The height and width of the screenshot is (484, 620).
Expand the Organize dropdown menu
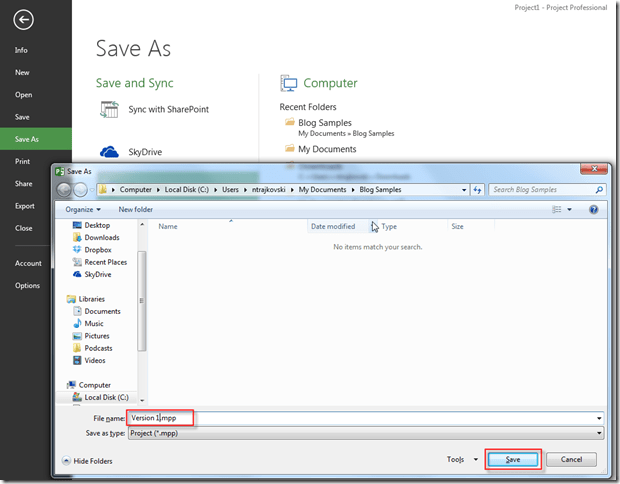[x=83, y=210]
